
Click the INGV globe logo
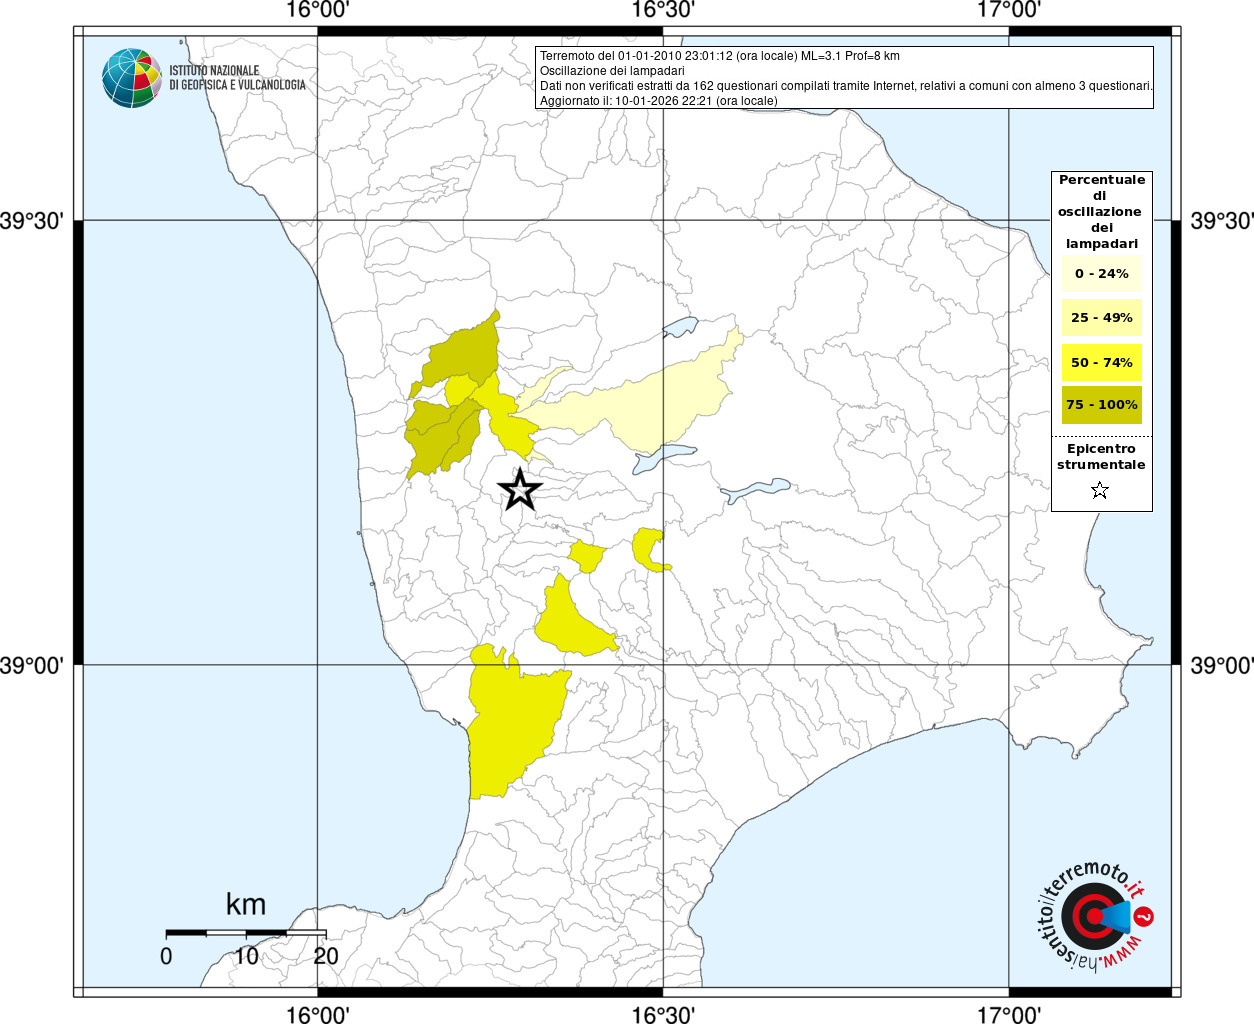click(132, 78)
